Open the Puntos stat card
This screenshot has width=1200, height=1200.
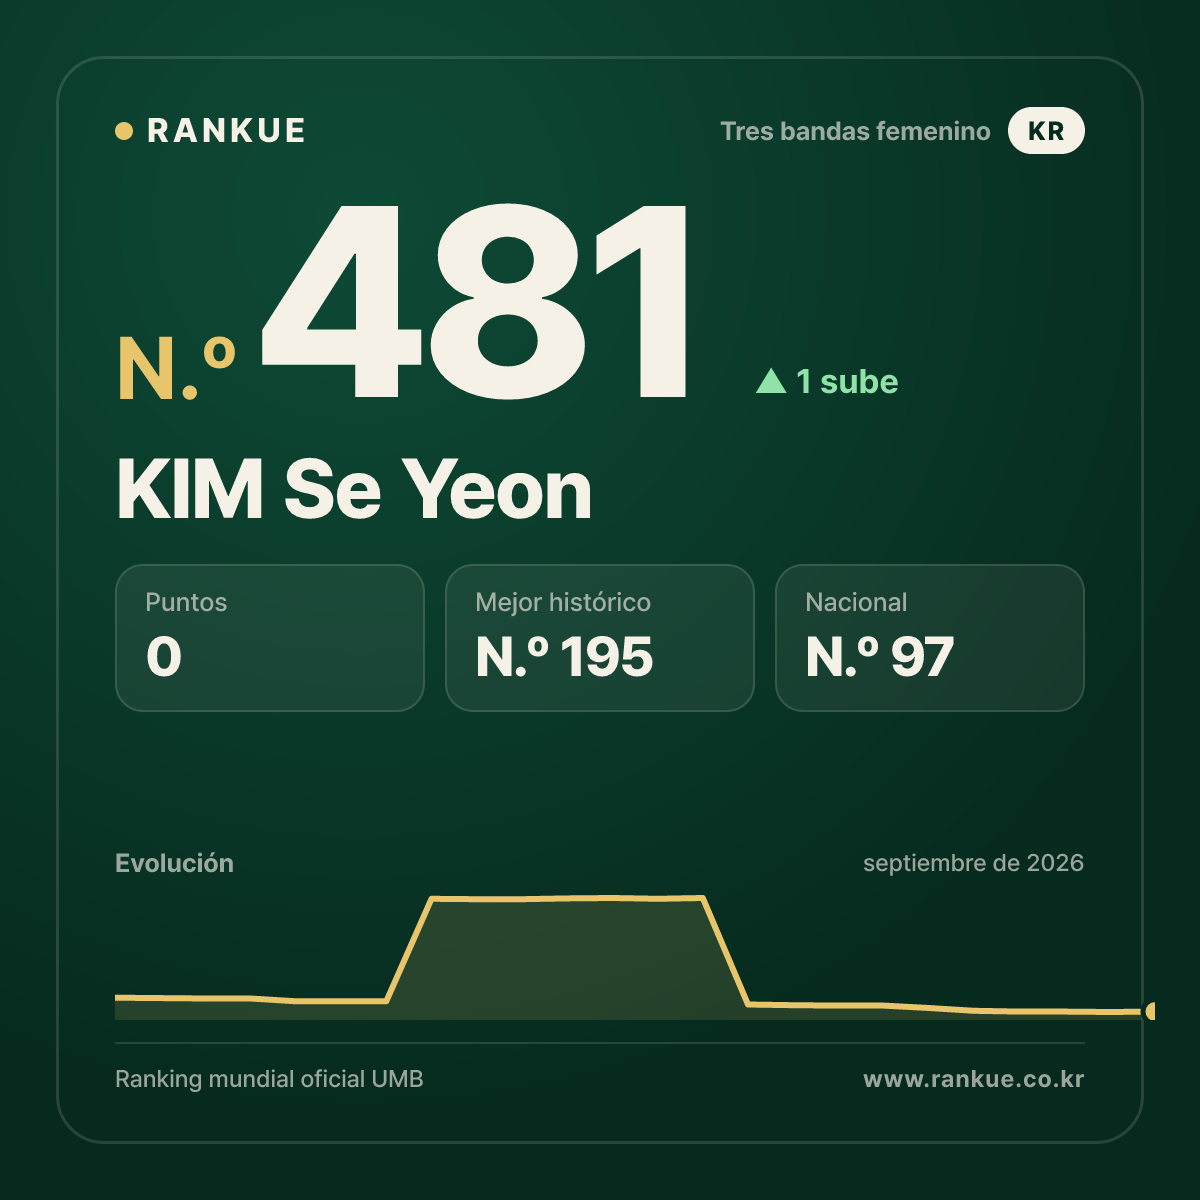tap(270, 638)
